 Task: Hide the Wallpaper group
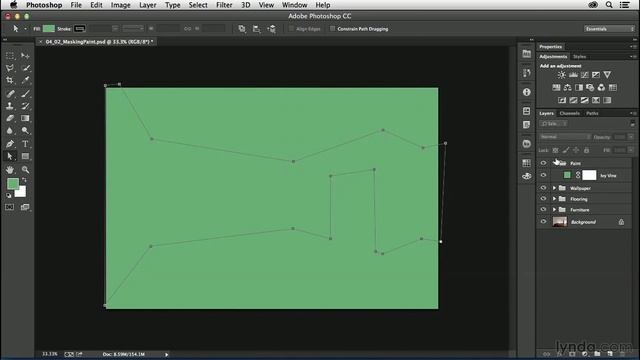(543, 188)
